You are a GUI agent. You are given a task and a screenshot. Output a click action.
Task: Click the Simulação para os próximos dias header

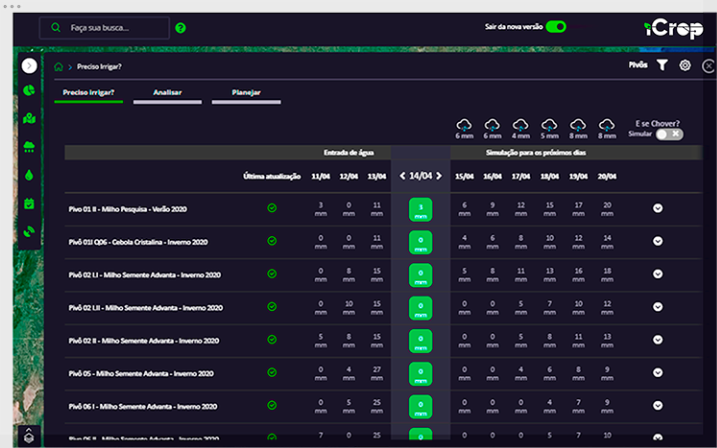536,153
